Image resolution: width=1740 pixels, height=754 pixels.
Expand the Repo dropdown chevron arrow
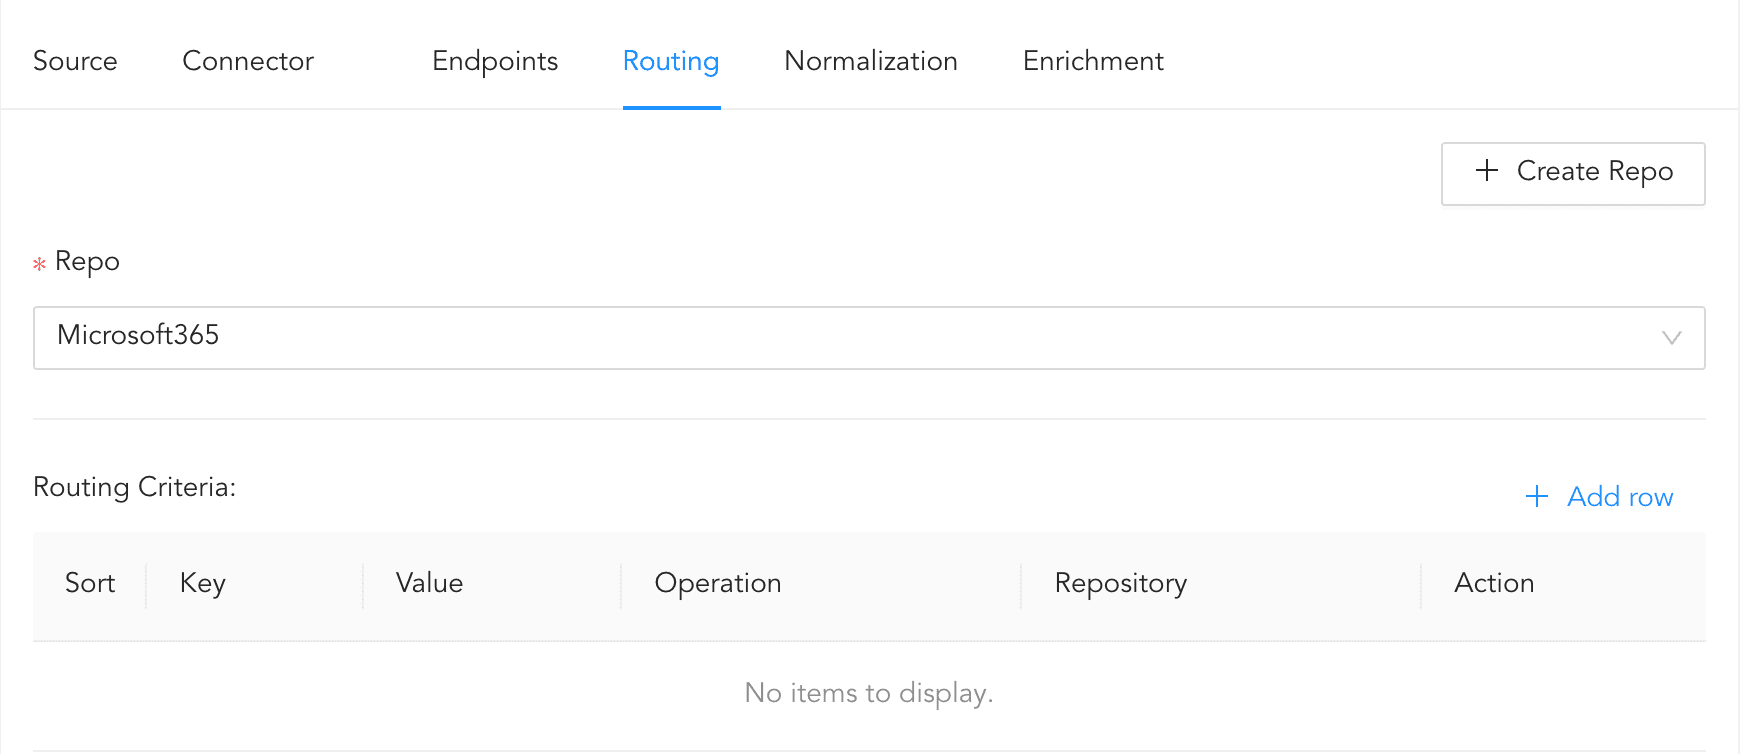pos(1671,338)
